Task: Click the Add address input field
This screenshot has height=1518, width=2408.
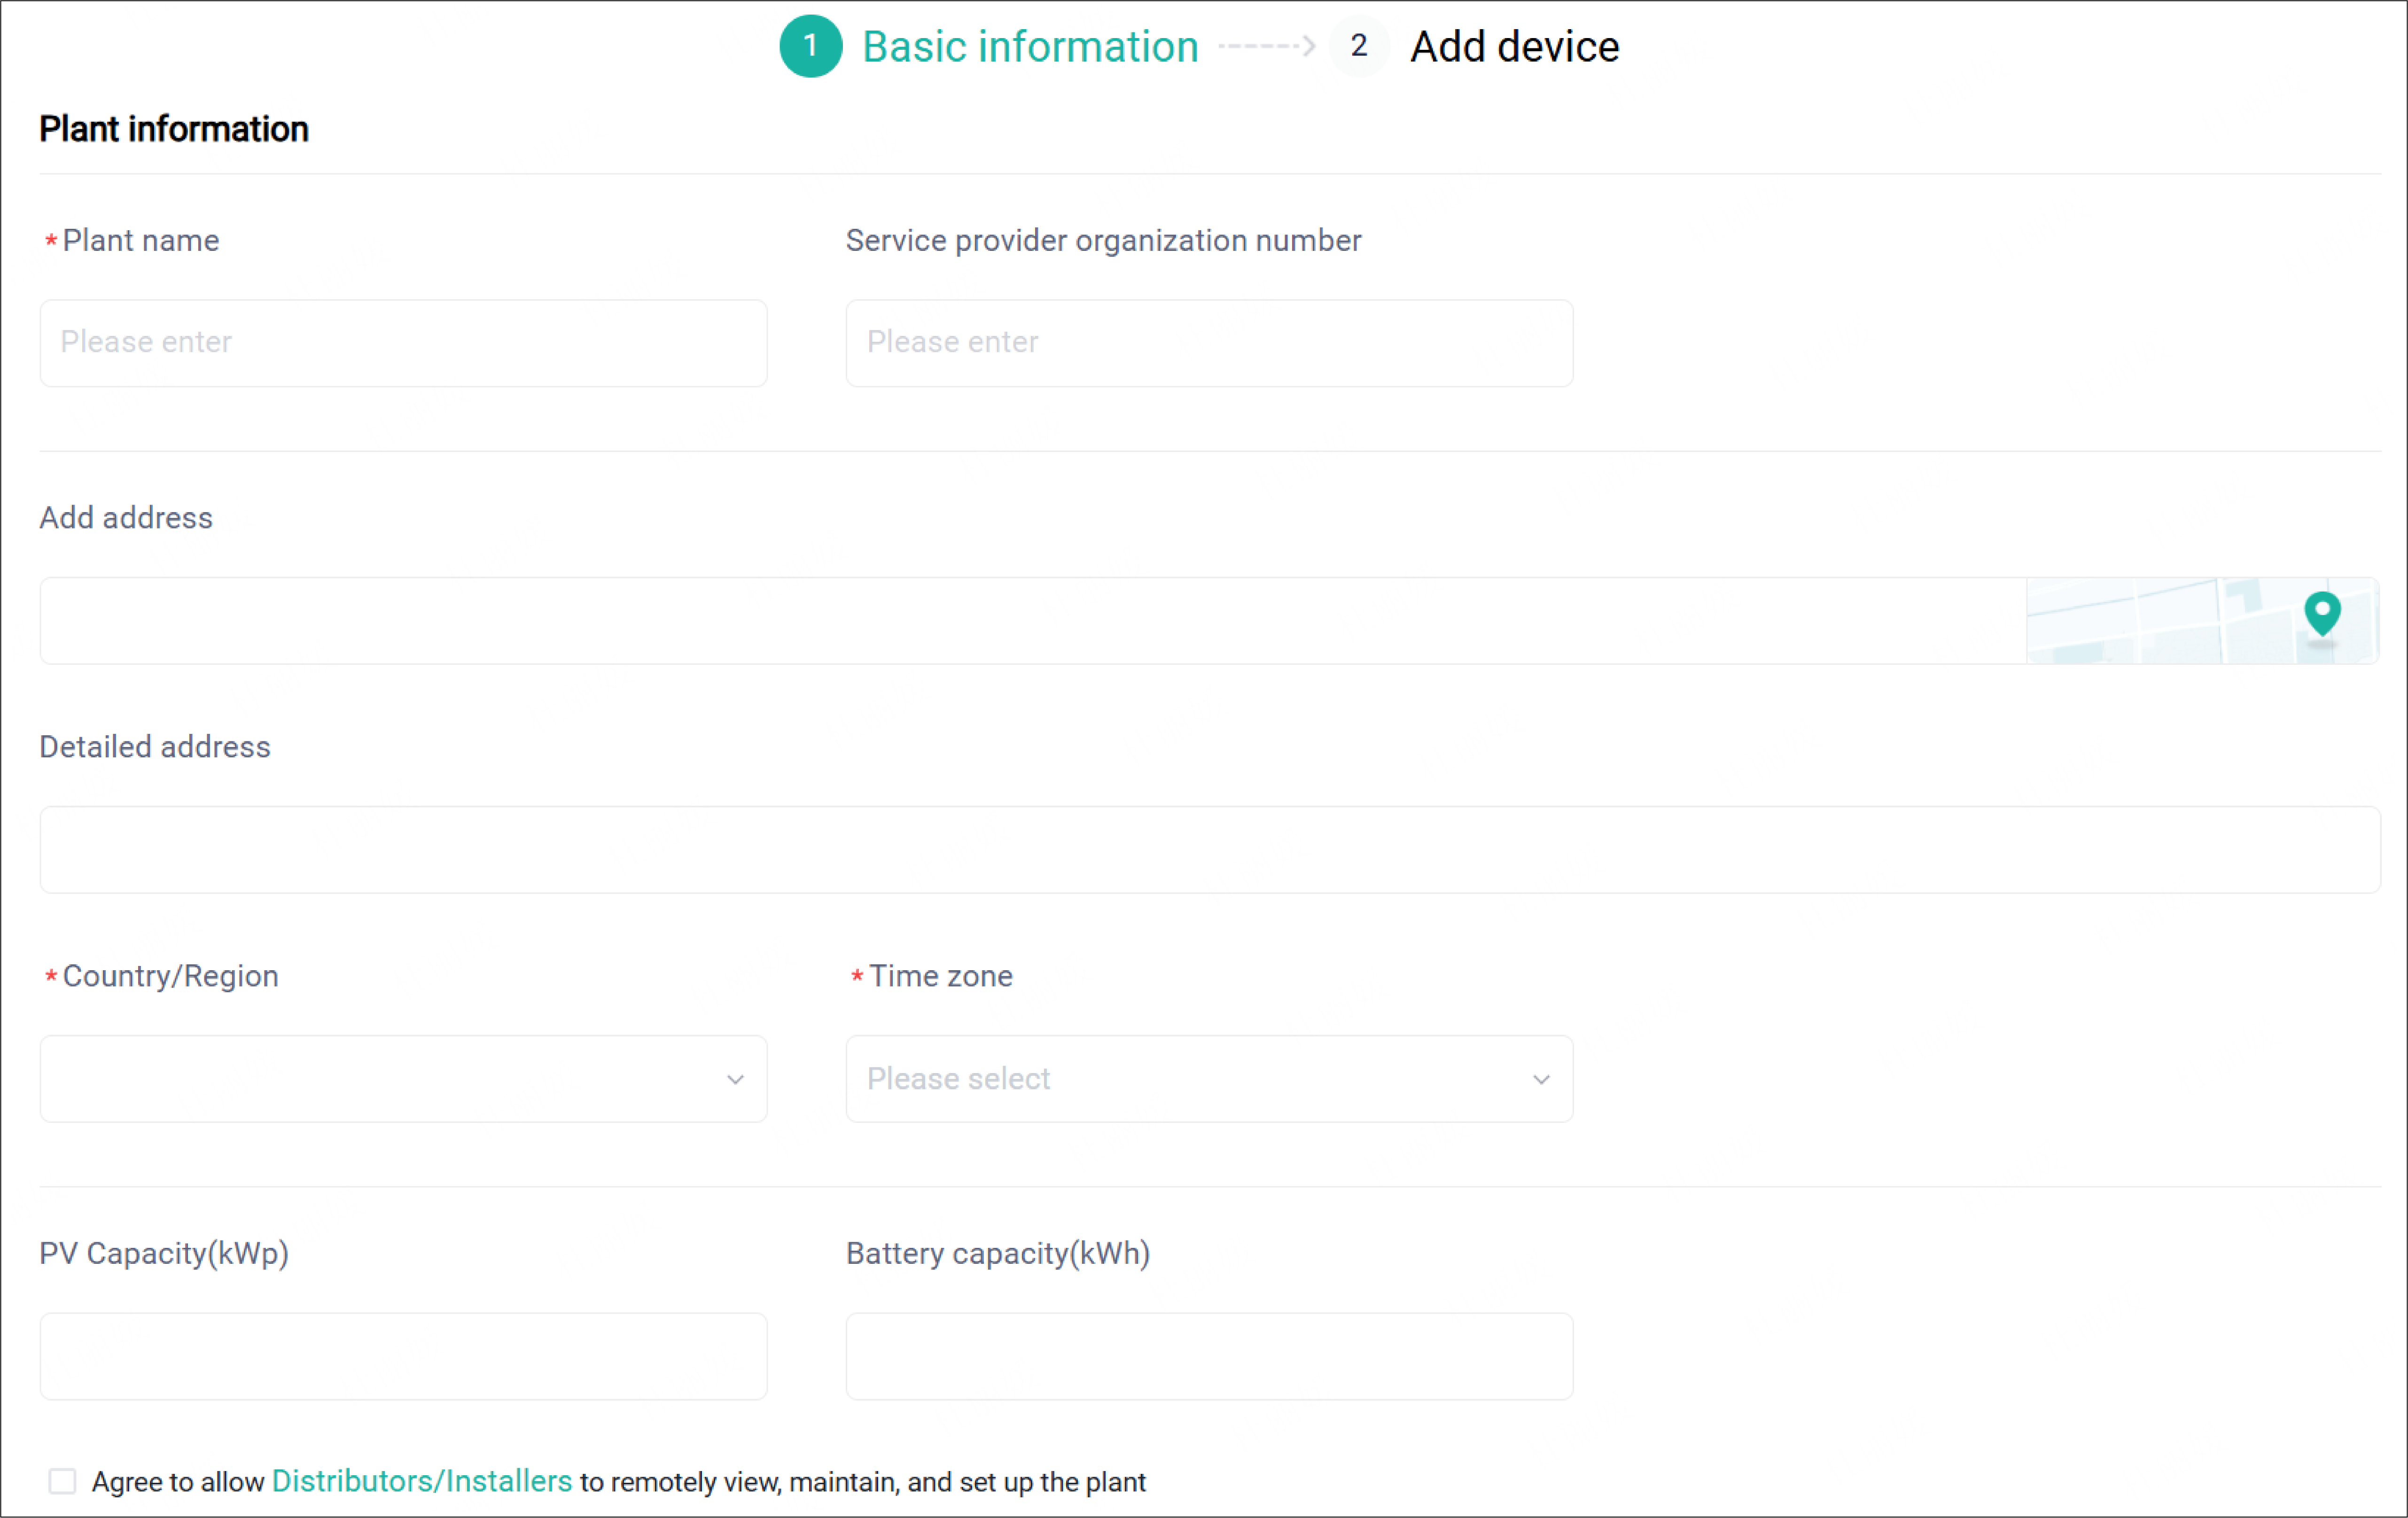Action: click(1033, 621)
